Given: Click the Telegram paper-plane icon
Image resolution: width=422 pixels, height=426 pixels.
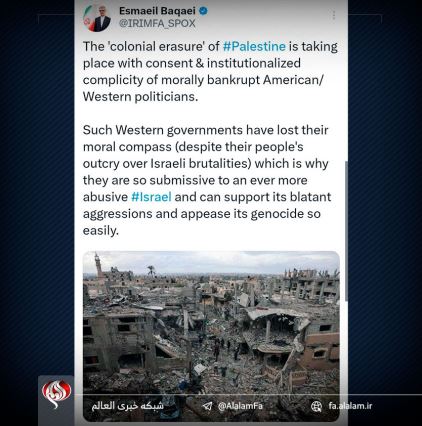Looking at the screenshot, I should coord(207,406).
